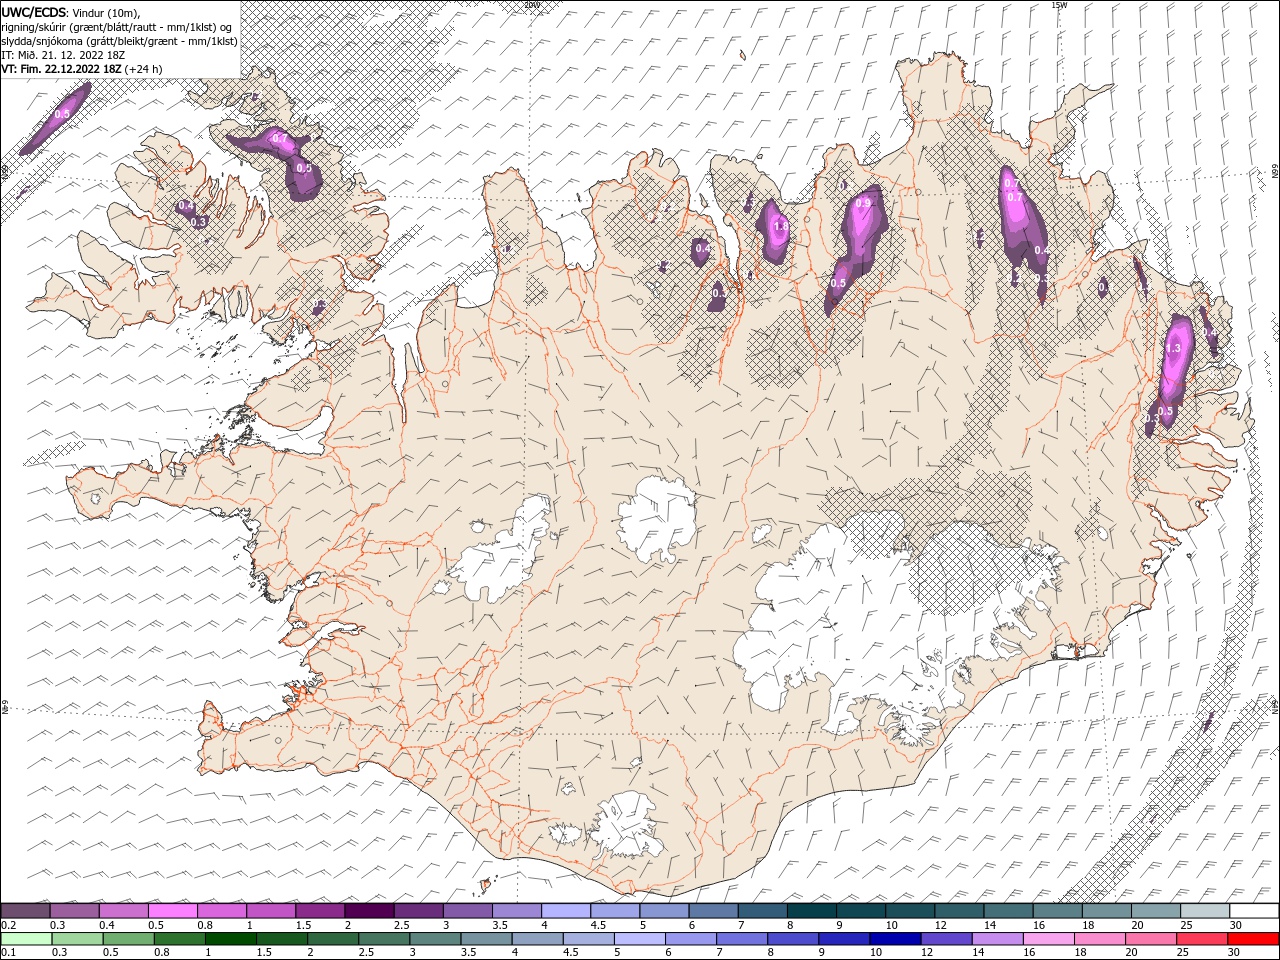Pick bottom-row legend swatch between 4 and 4.5
Viewport: 1280px width, 960px height.
coord(537,939)
